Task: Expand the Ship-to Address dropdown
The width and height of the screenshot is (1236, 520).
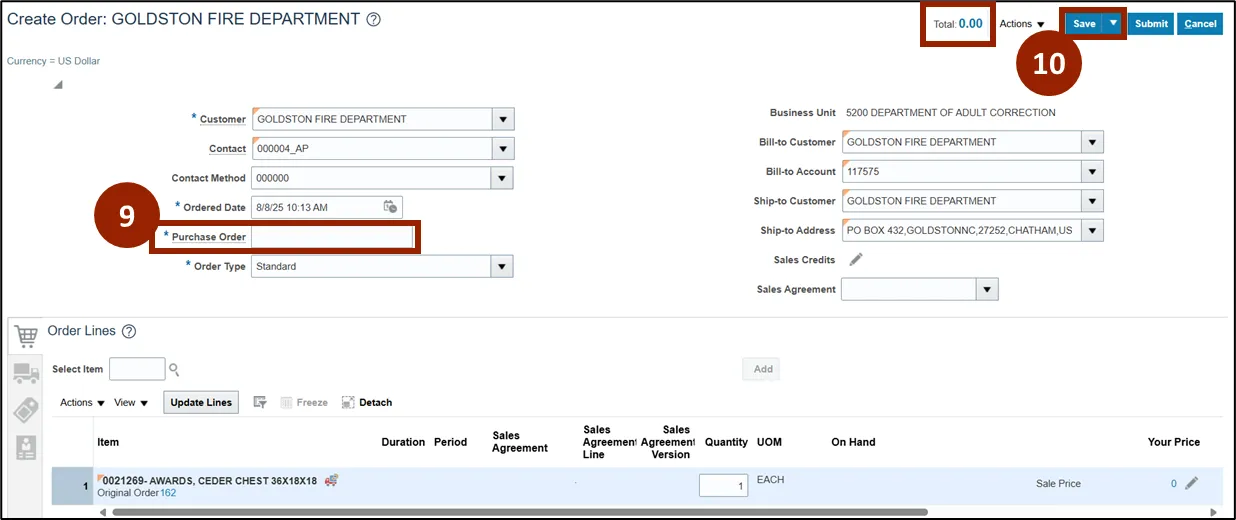Action: pos(1093,231)
